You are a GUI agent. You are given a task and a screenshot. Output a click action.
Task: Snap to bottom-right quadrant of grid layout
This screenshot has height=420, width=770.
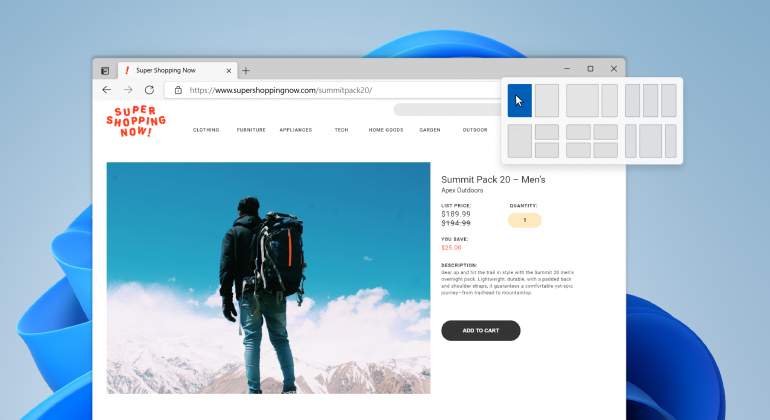coord(605,150)
